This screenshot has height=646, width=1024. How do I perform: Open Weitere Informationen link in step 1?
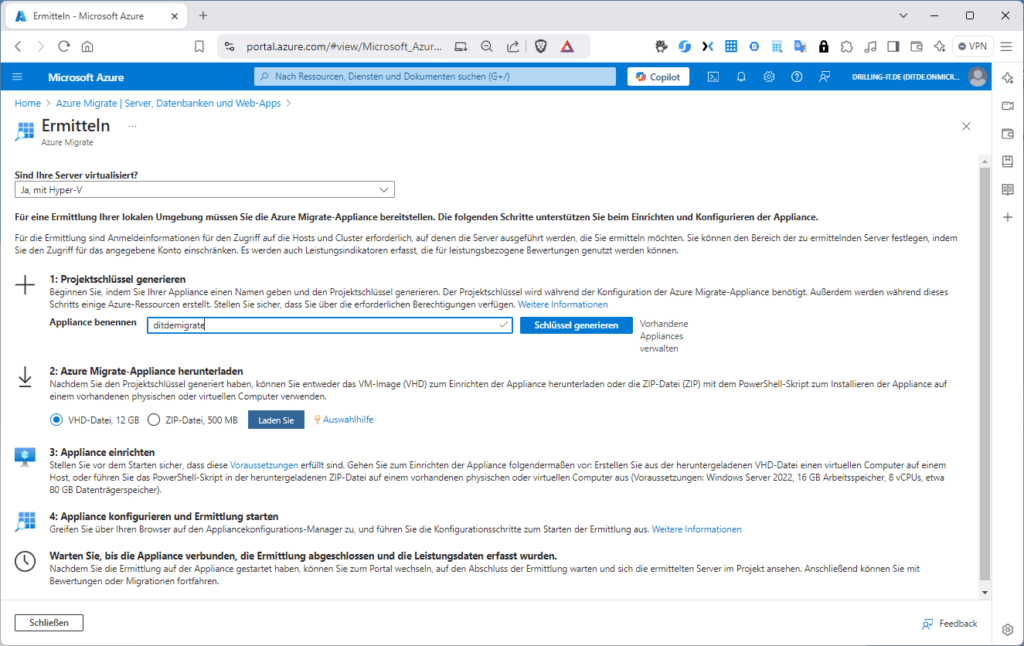(x=563, y=304)
